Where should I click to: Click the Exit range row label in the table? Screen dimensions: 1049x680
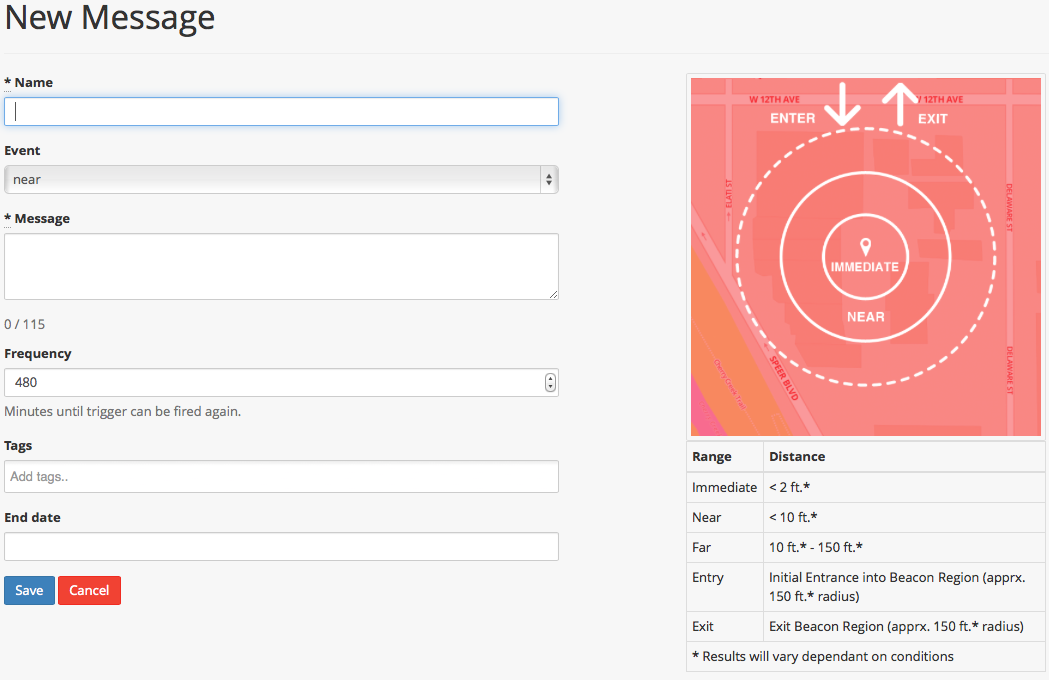[x=702, y=626]
